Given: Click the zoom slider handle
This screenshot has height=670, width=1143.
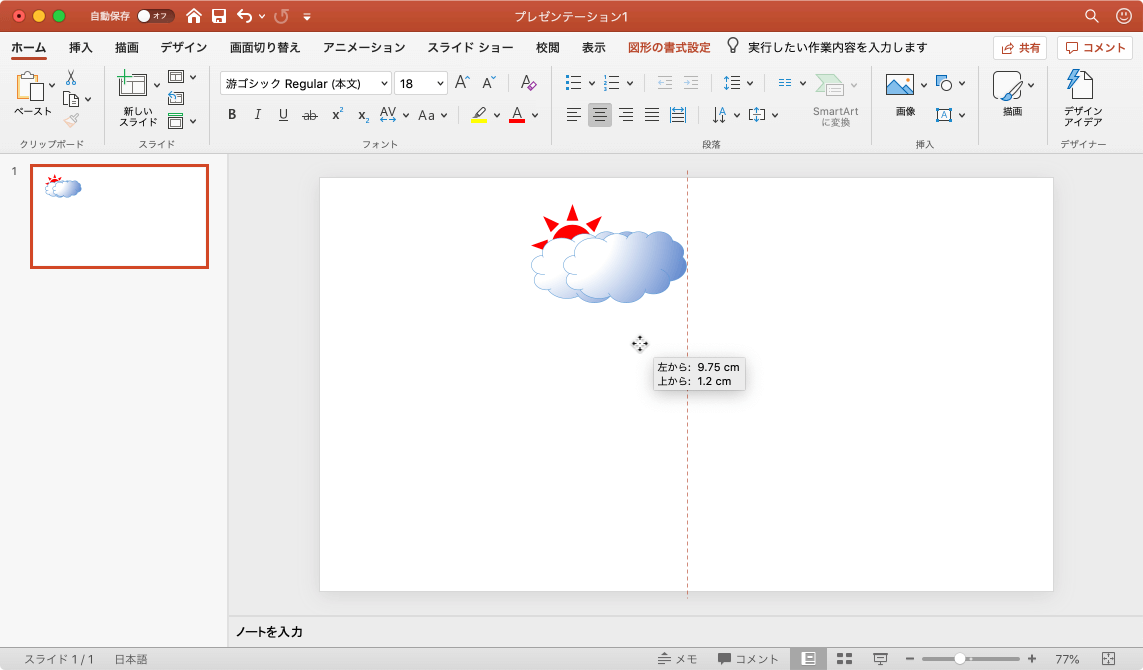Looking at the screenshot, I should click(960, 659).
